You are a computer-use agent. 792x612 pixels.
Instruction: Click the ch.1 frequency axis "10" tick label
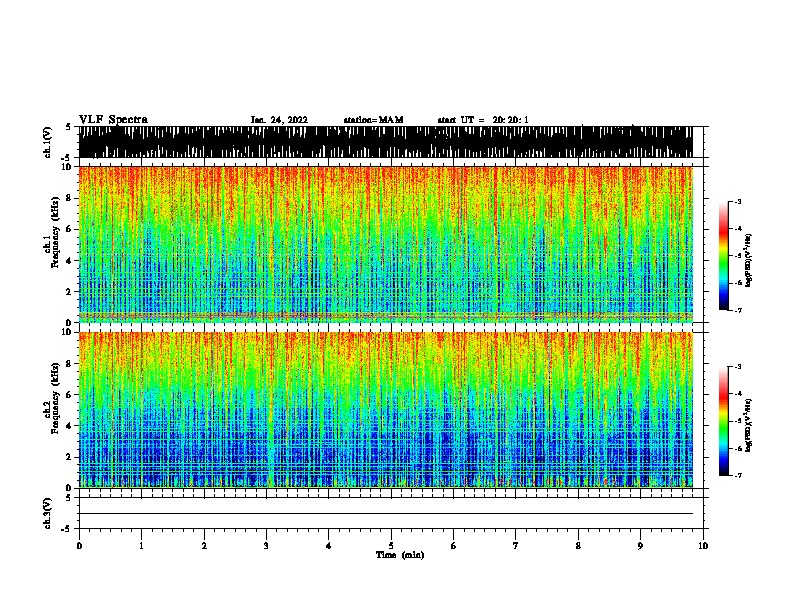68,167
